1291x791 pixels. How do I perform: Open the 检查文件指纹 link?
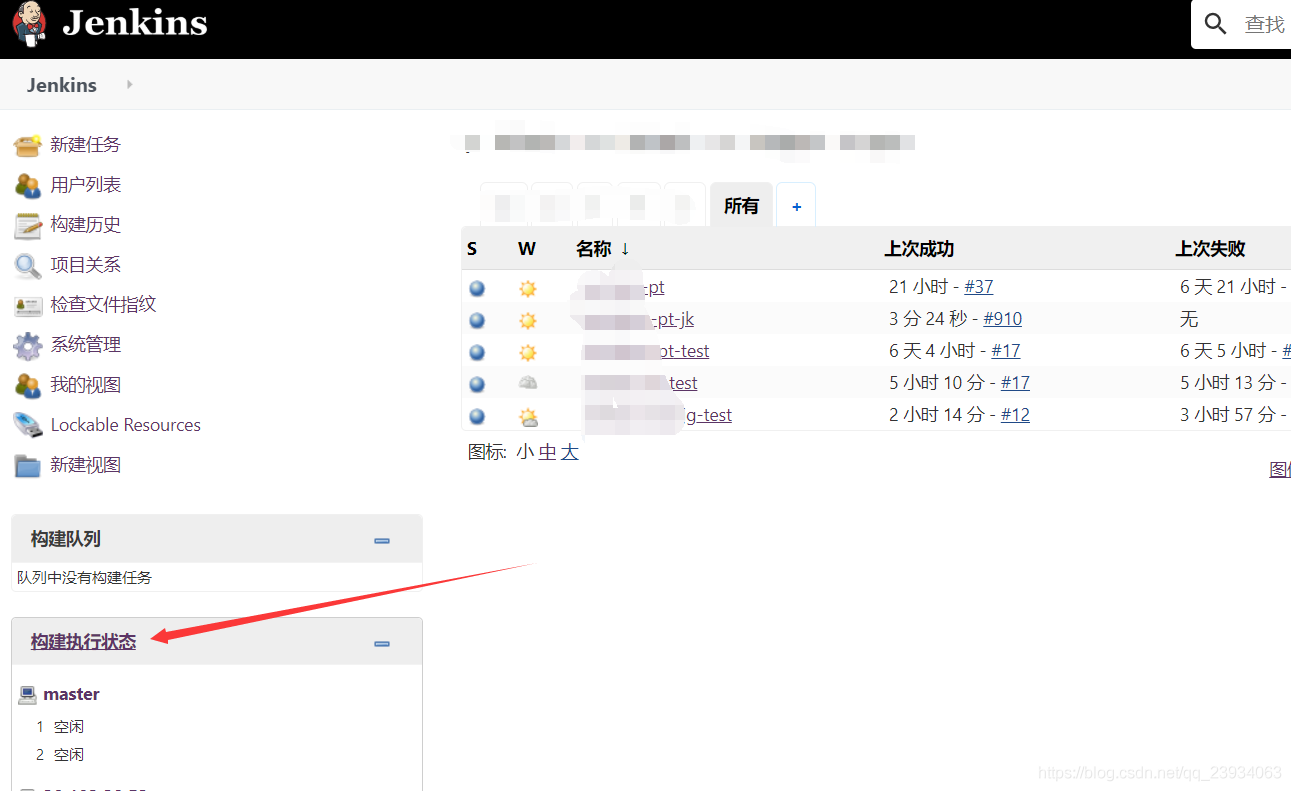[x=104, y=305]
